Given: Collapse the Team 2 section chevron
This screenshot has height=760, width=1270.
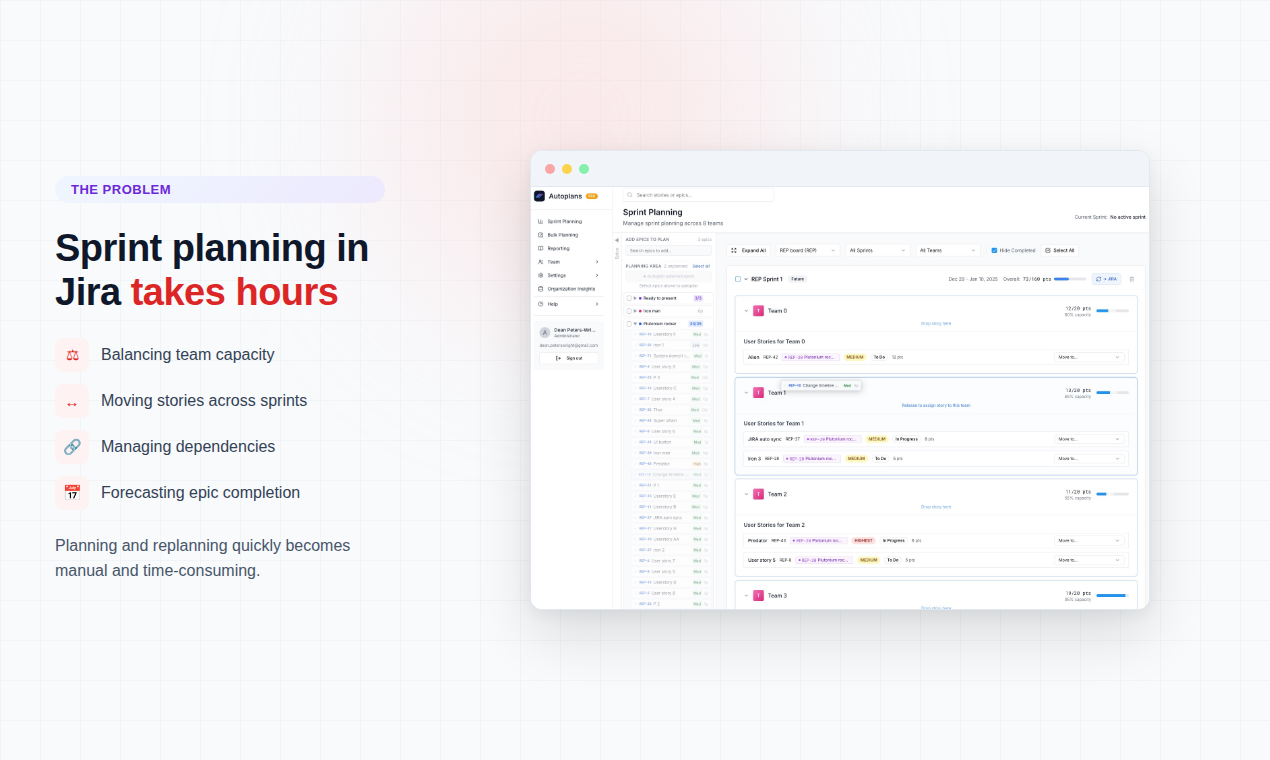Looking at the screenshot, I should 746,494.
